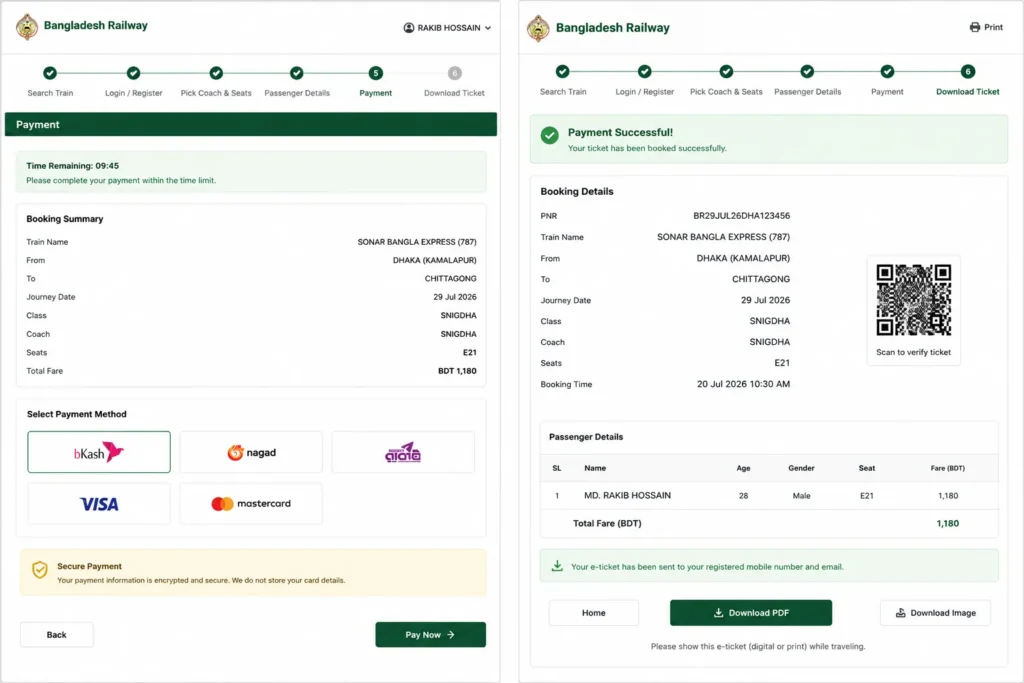Viewport: 1024px width, 683px height.
Task: Click Journey Date 29 Jul 2026 in Booking Summary
Action: [x=455, y=296]
